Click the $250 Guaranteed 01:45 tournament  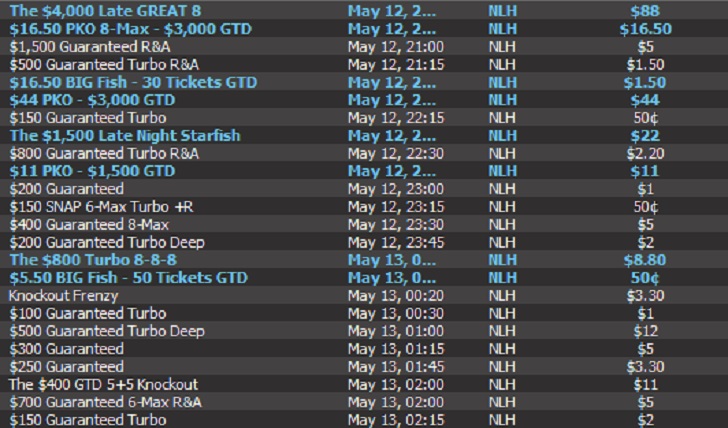[x=364, y=367]
